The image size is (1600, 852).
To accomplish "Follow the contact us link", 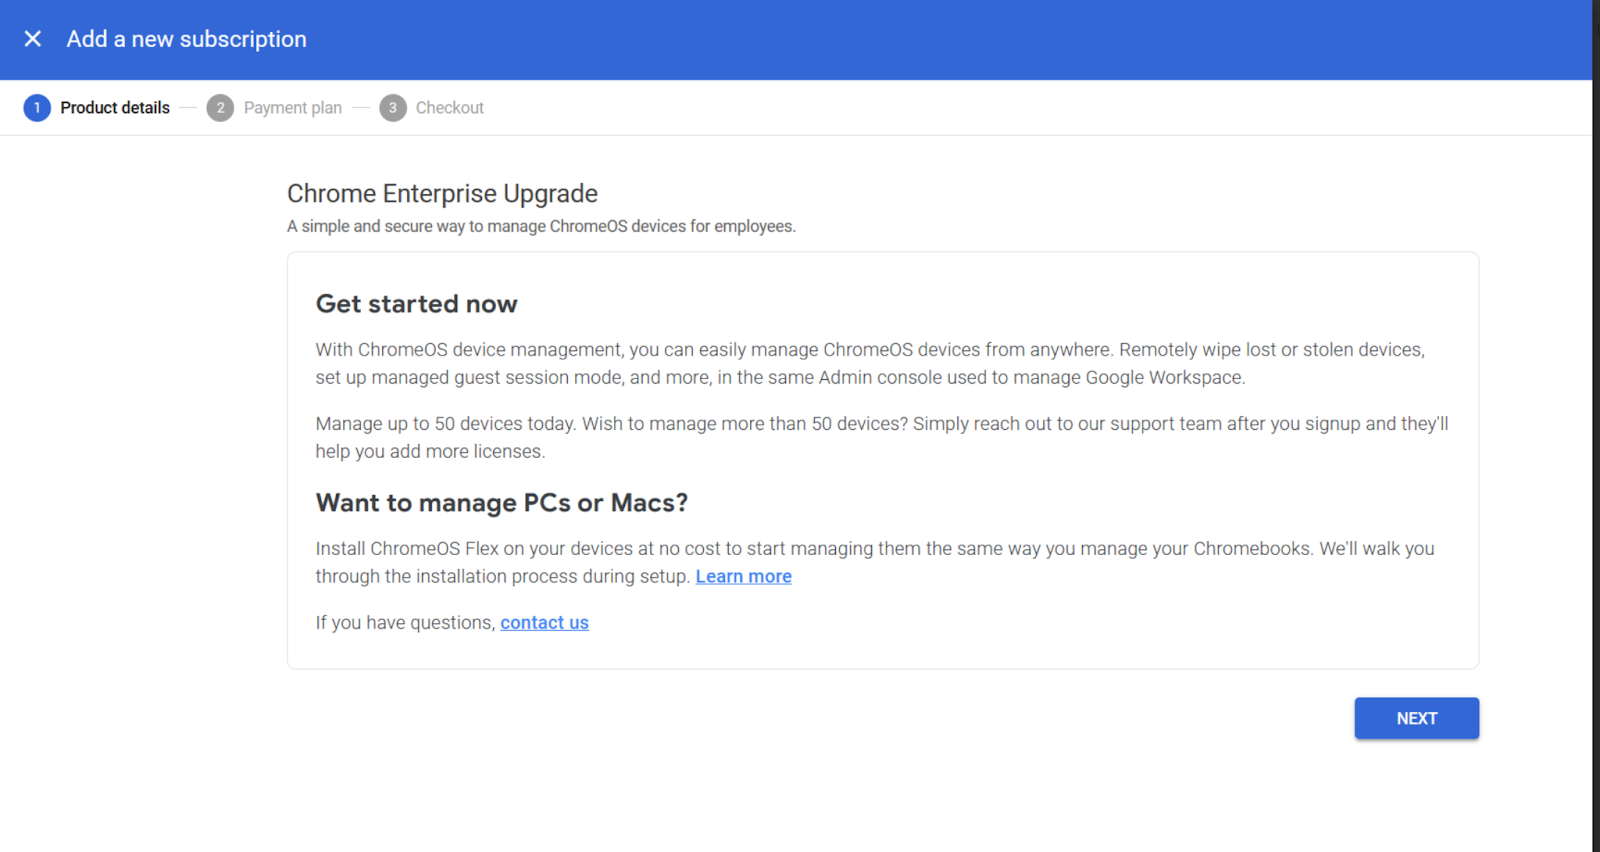I will tap(544, 623).
